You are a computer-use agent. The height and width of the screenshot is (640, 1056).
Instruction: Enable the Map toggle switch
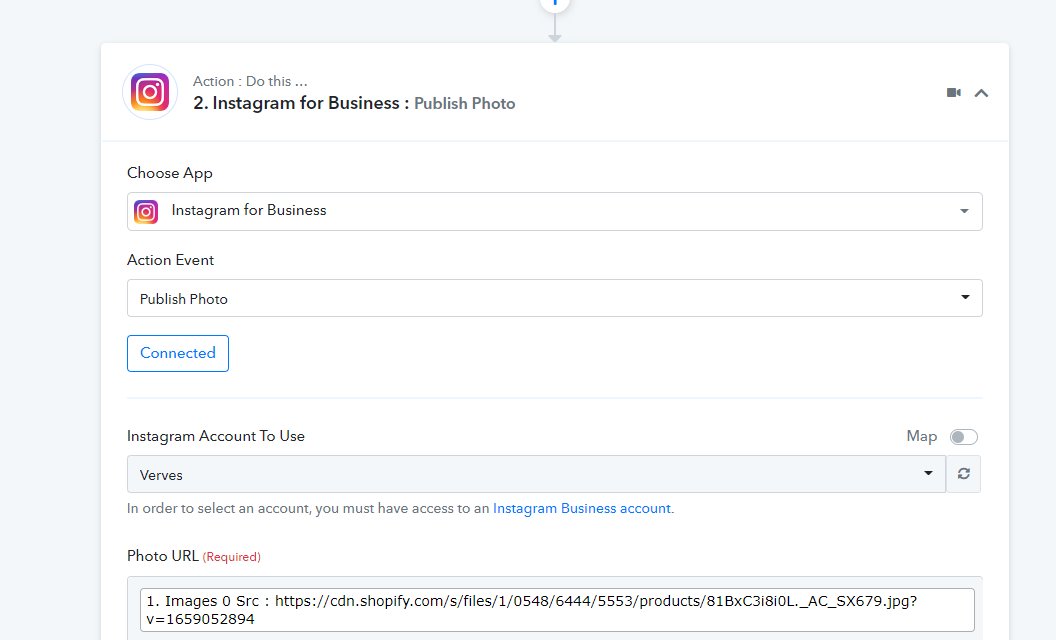964,437
